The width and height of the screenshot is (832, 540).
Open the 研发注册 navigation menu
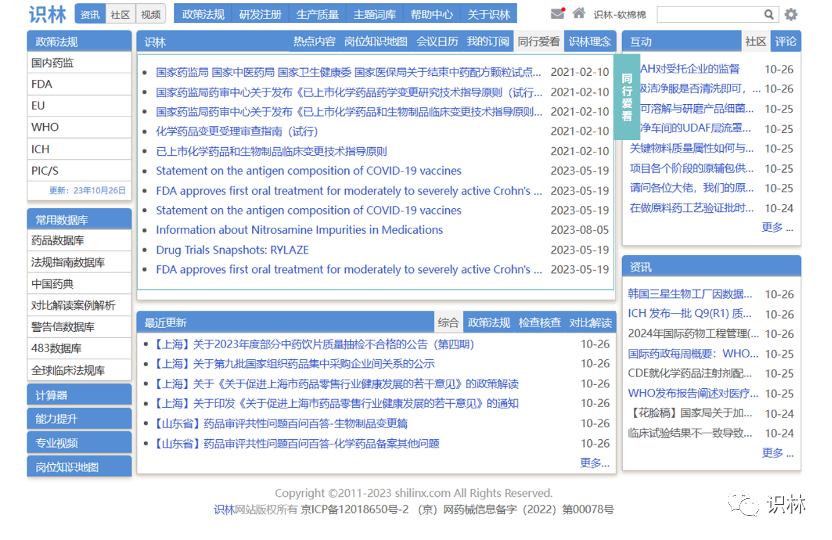pyautogui.click(x=261, y=14)
